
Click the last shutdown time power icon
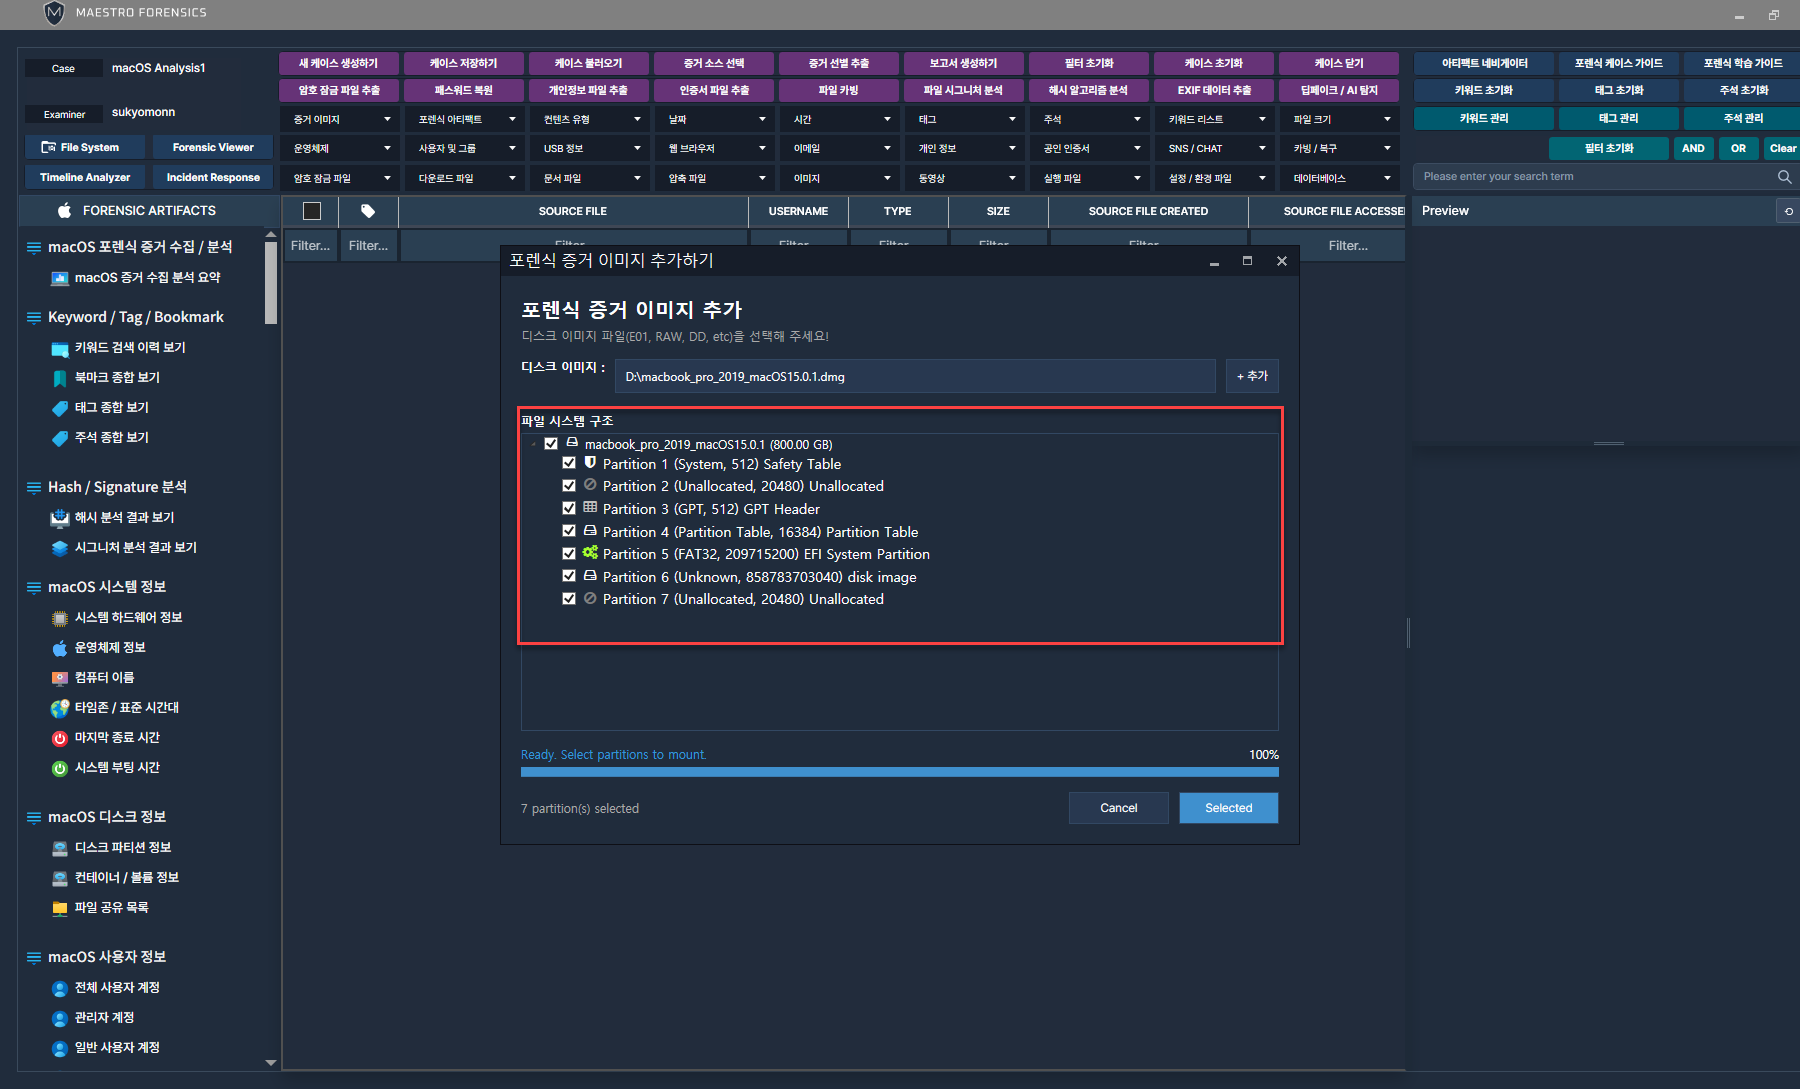pyautogui.click(x=60, y=738)
